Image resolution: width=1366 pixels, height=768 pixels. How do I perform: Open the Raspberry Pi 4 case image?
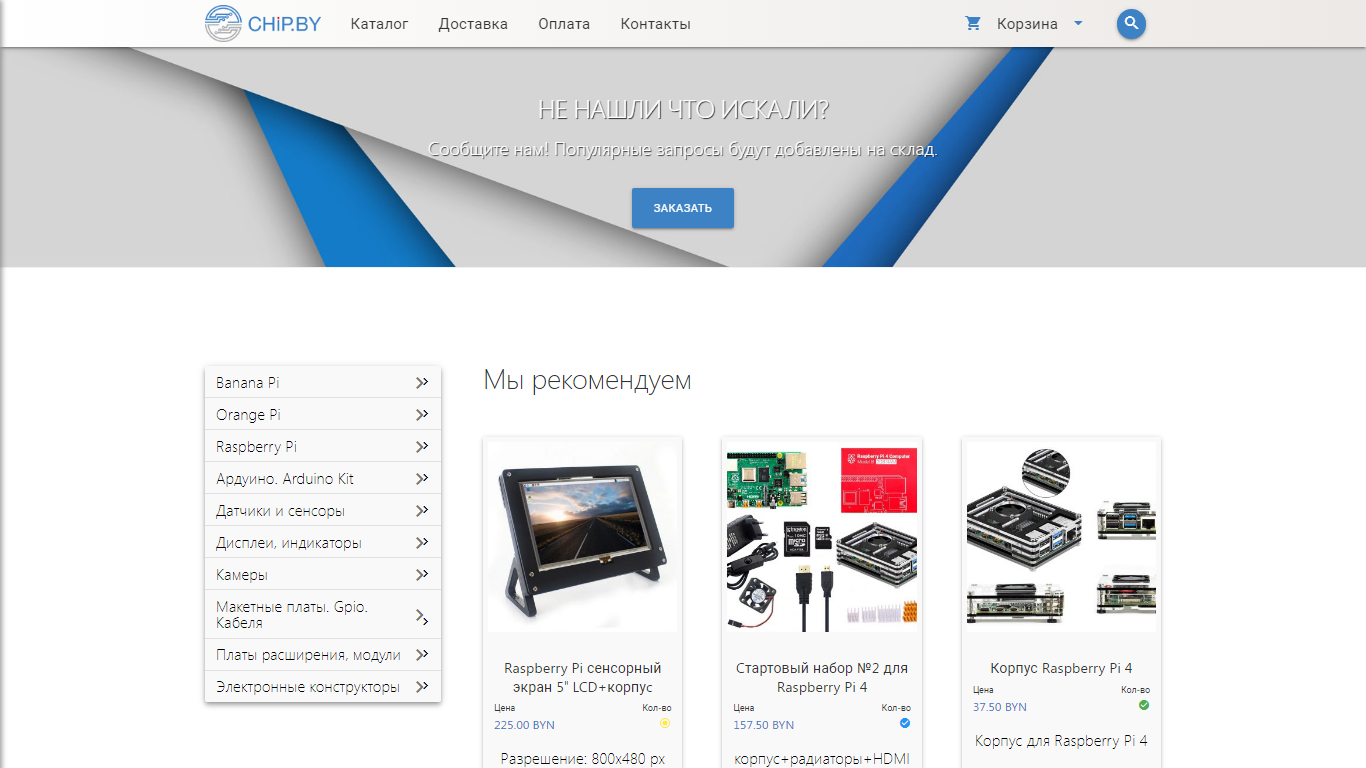click(x=1061, y=536)
